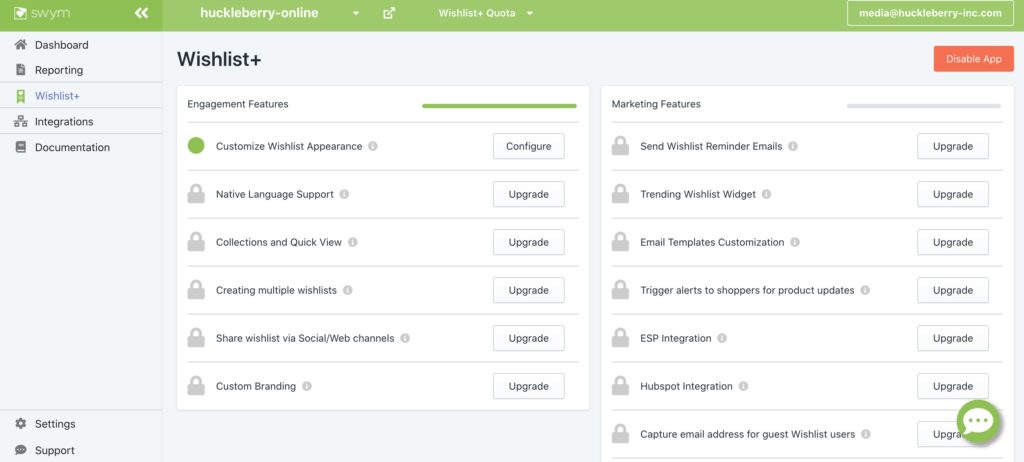This screenshot has height=462, width=1024.
Task: Click the Settings gear icon
Action: click(21, 423)
